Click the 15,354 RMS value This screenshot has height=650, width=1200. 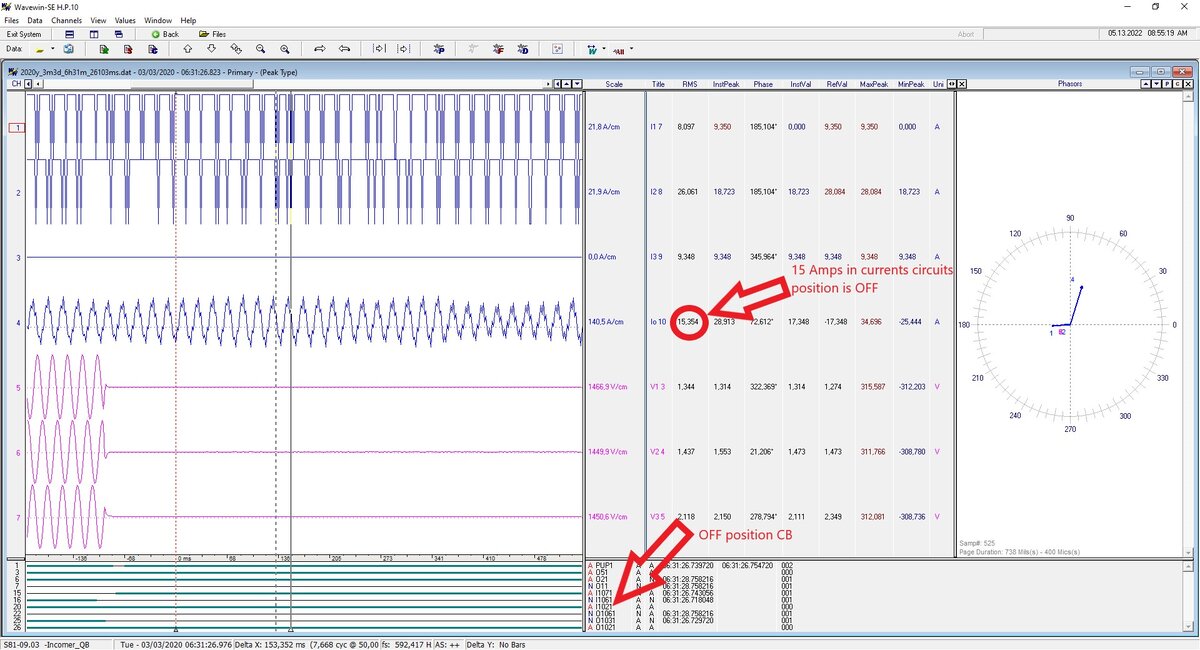(687, 322)
